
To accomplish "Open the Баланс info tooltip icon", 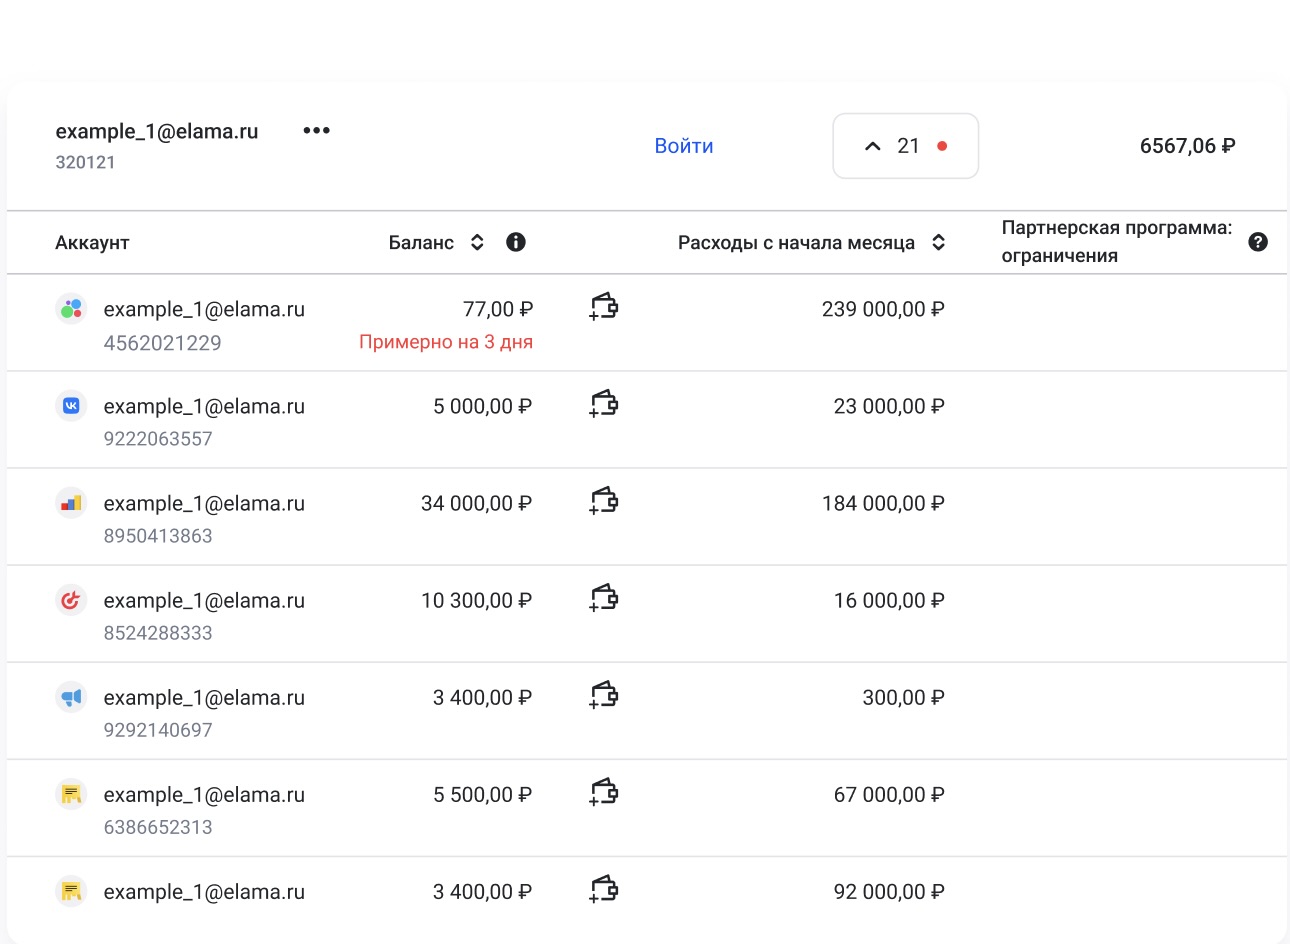I will tap(516, 242).
